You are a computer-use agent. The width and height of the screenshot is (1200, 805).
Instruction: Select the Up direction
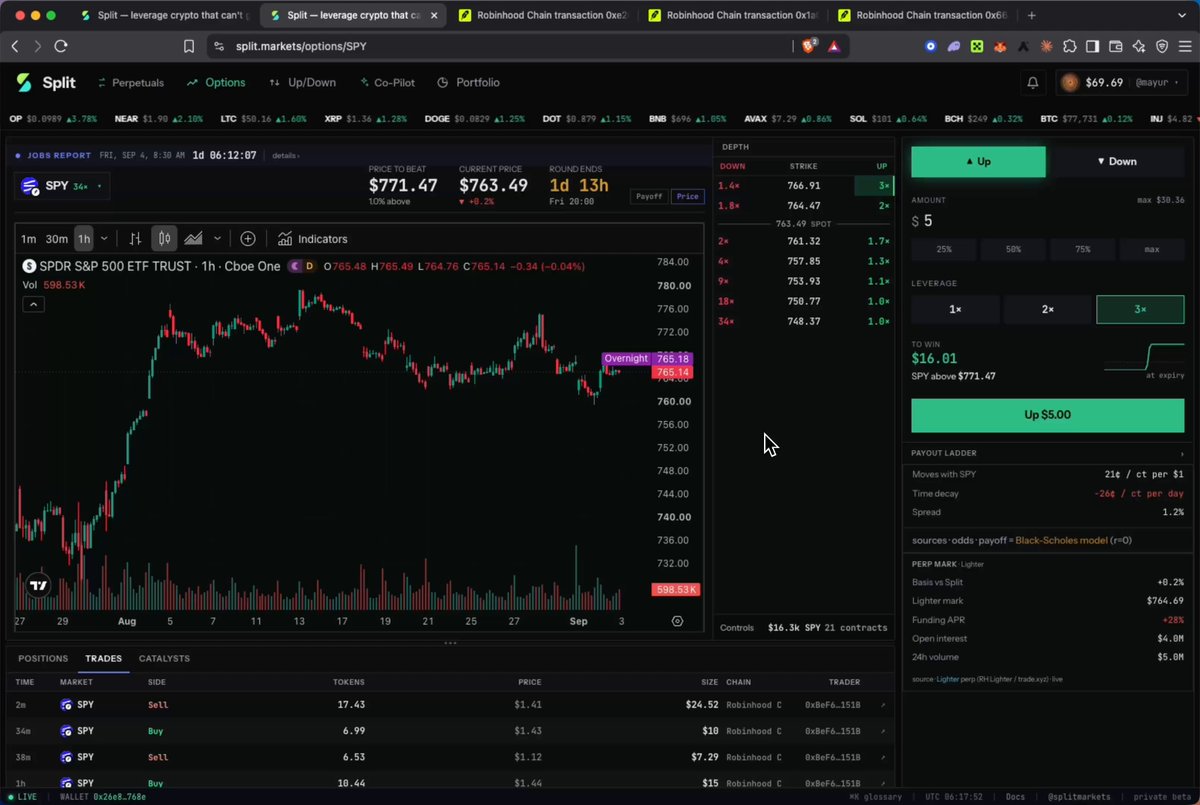point(978,161)
